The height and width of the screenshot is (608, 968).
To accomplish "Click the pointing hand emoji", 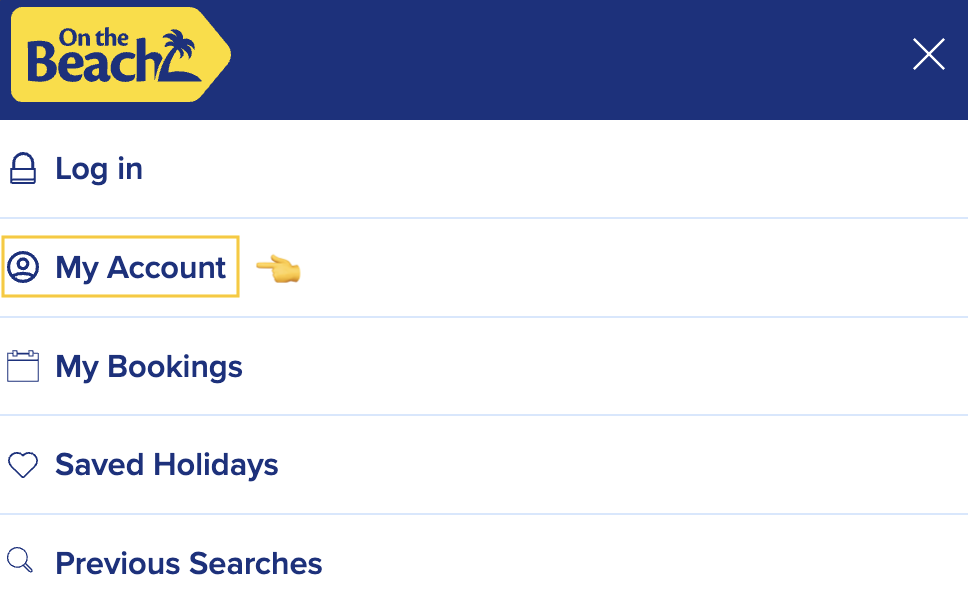I will (278, 268).
